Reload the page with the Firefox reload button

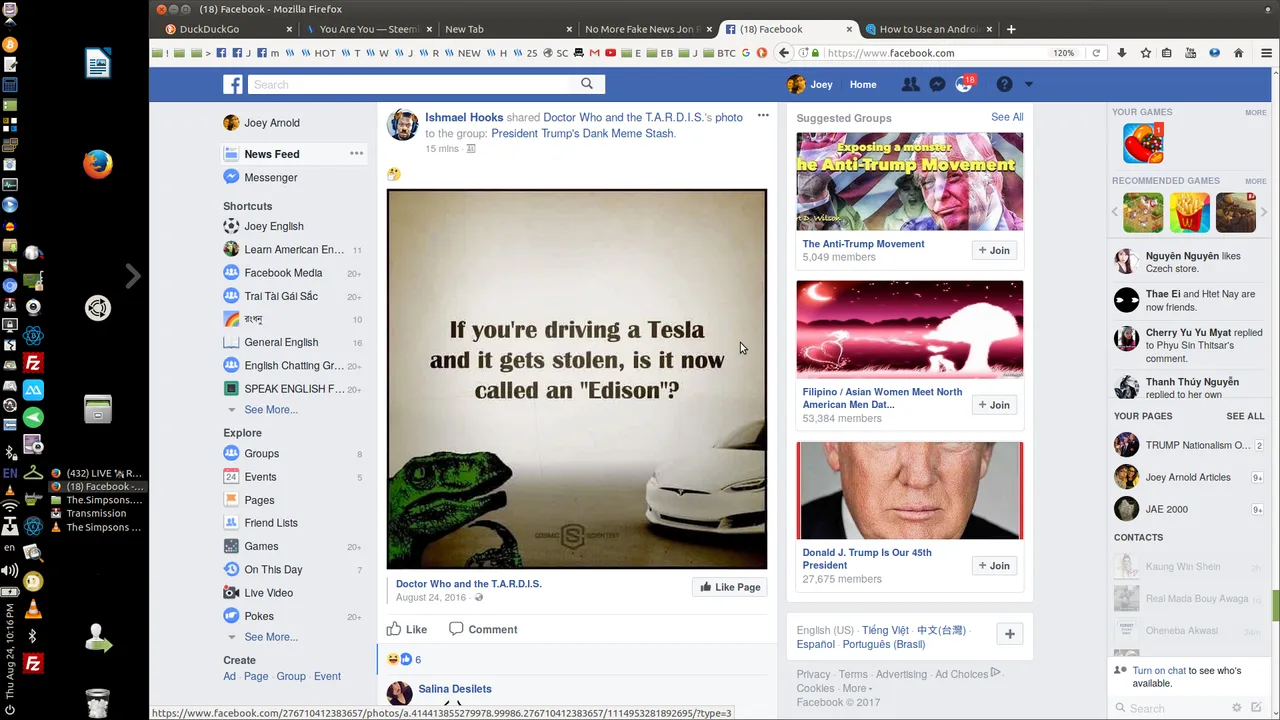pyautogui.click(x=1096, y=53)
